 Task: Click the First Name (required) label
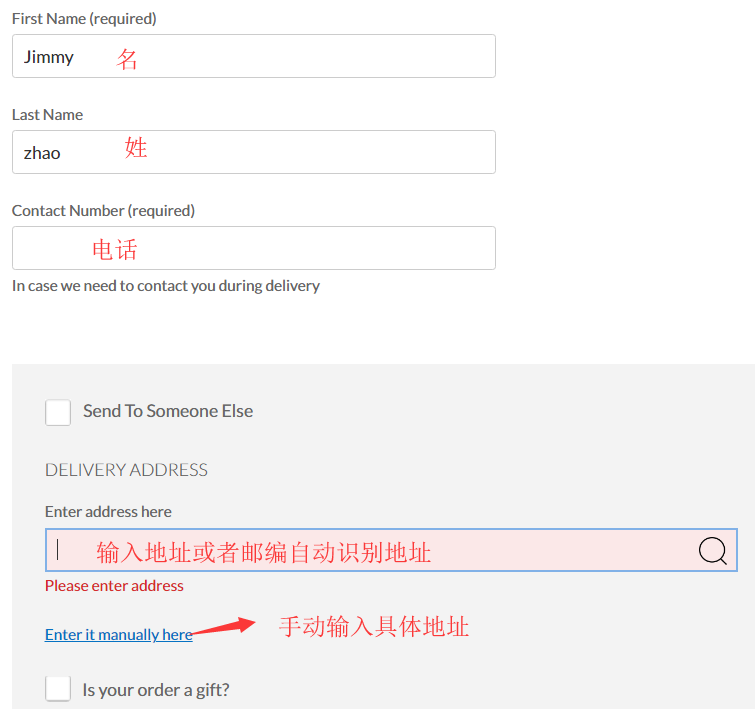pyautogui.click(x=84, y=18)
